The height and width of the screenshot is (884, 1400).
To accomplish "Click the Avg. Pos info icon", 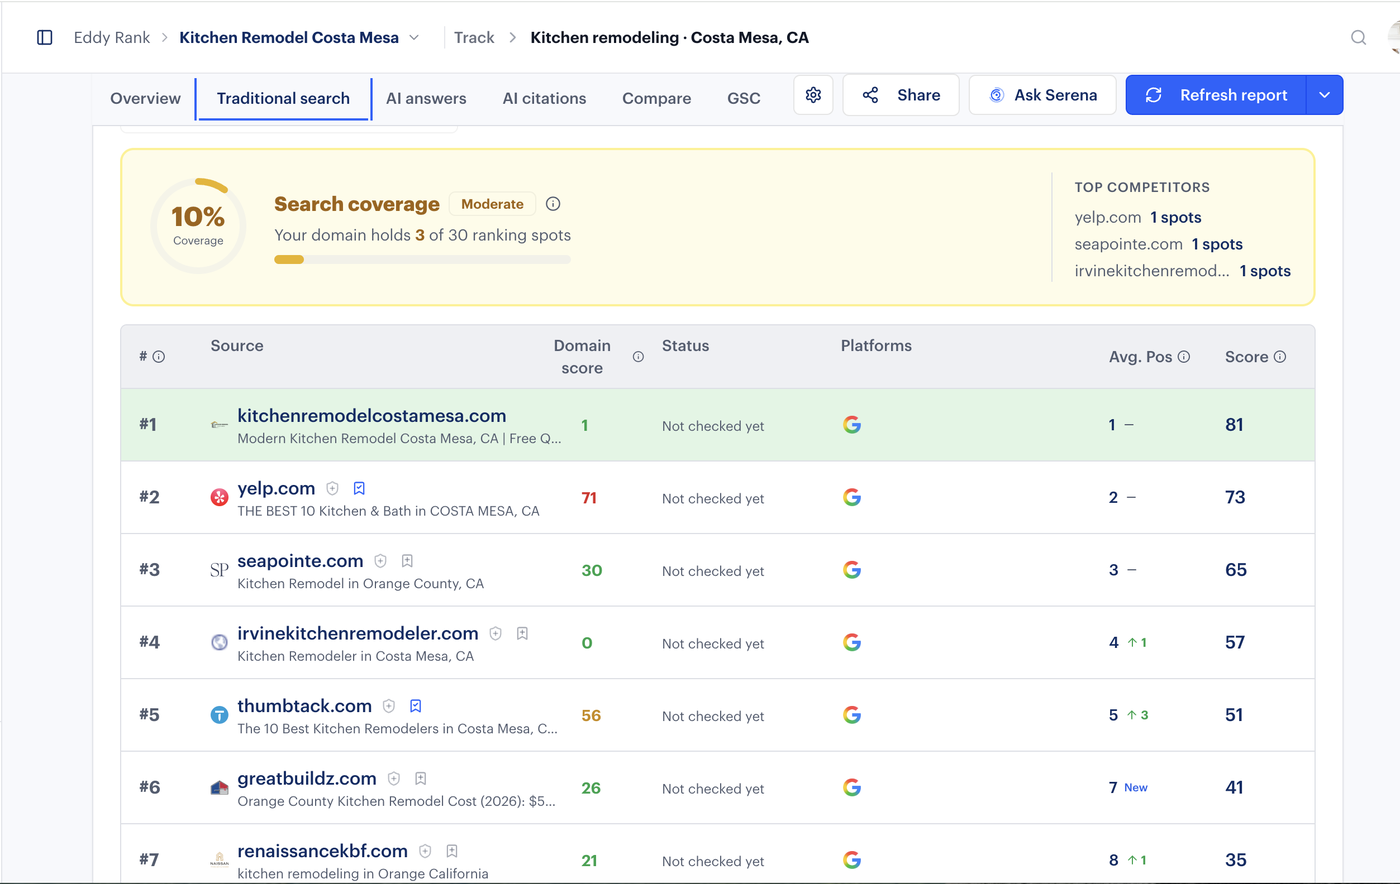I will point(1184,357).
